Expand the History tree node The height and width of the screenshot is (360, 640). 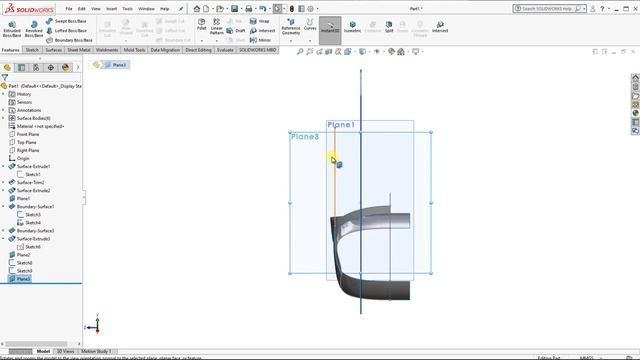point(4,94)
